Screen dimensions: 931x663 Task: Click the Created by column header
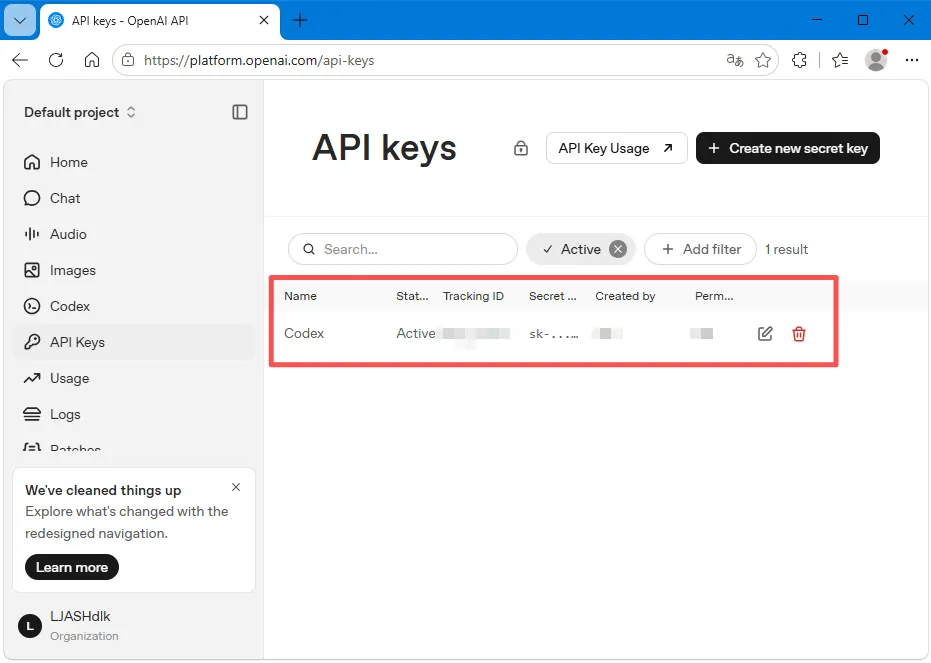tap(625, 296)
